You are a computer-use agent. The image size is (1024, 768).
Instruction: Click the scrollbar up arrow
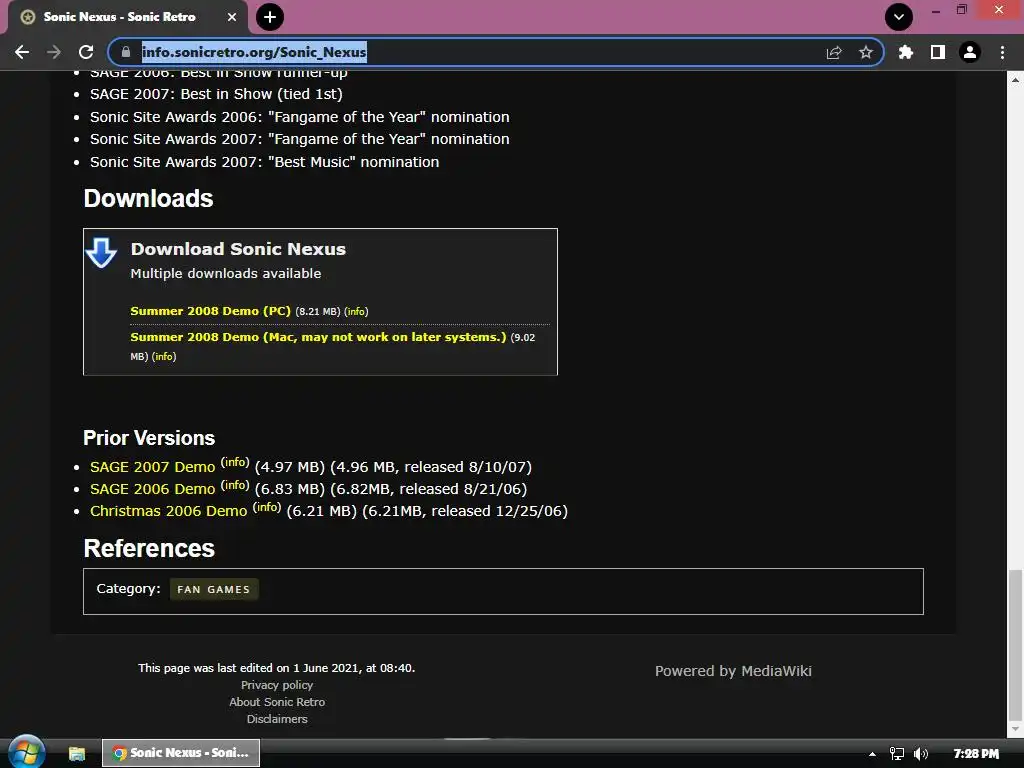tap(1015, 80)
